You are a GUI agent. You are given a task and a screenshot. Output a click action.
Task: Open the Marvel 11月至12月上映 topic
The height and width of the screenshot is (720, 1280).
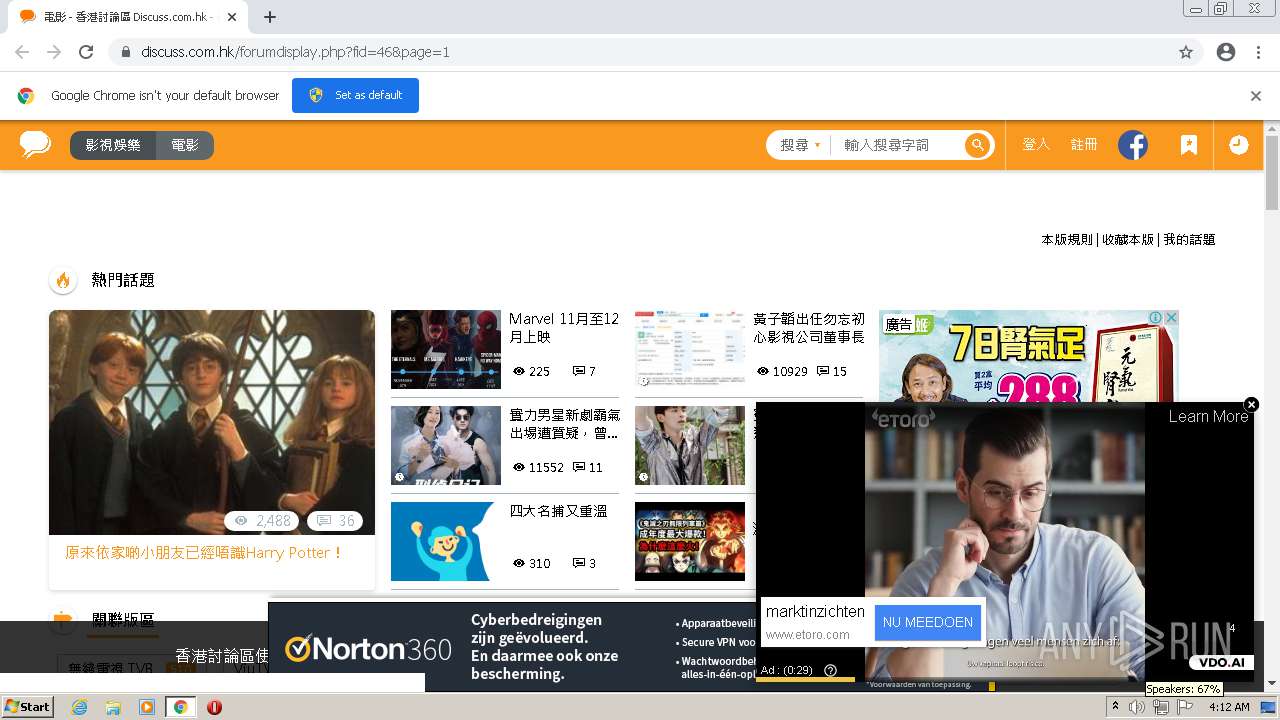click(x=564, y=328)
